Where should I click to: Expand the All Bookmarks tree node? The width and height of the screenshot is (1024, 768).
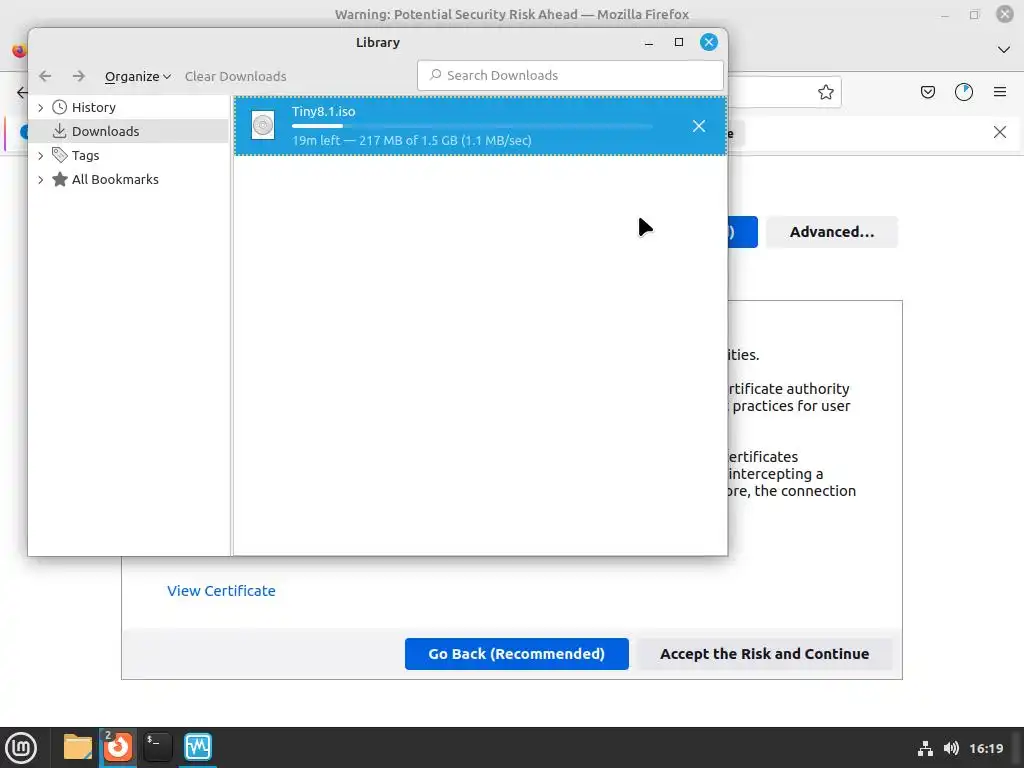point(40,180)
